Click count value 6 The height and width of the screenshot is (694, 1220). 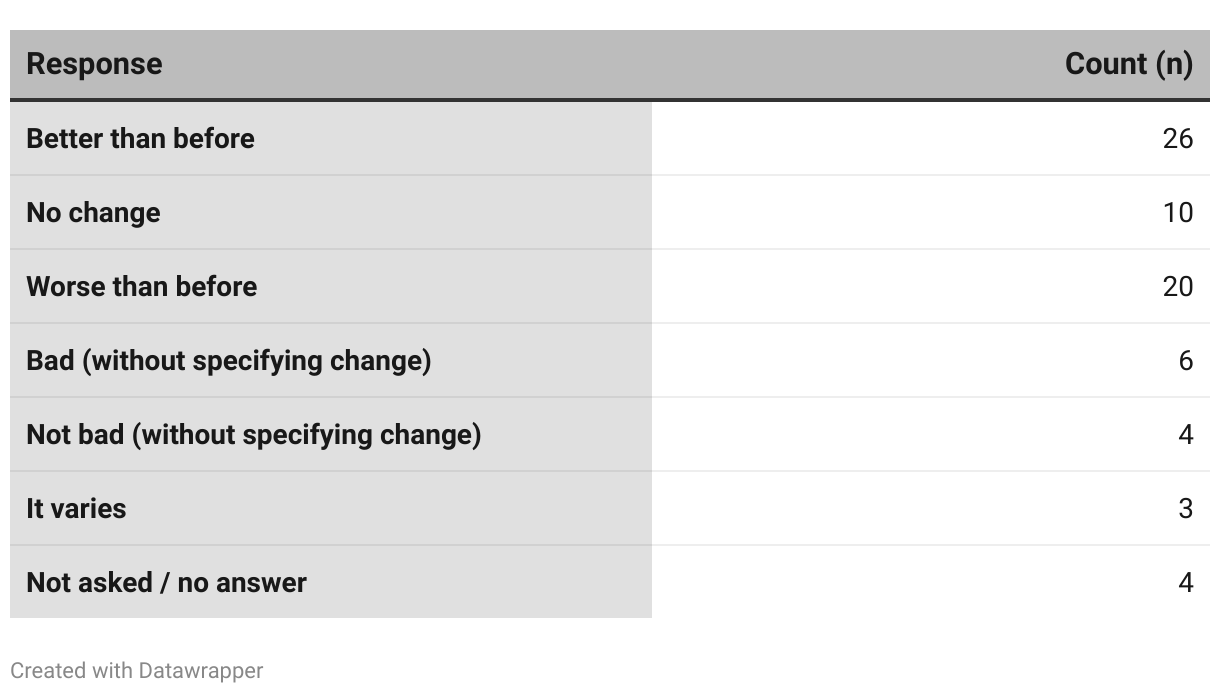(x=1185, y=360)
